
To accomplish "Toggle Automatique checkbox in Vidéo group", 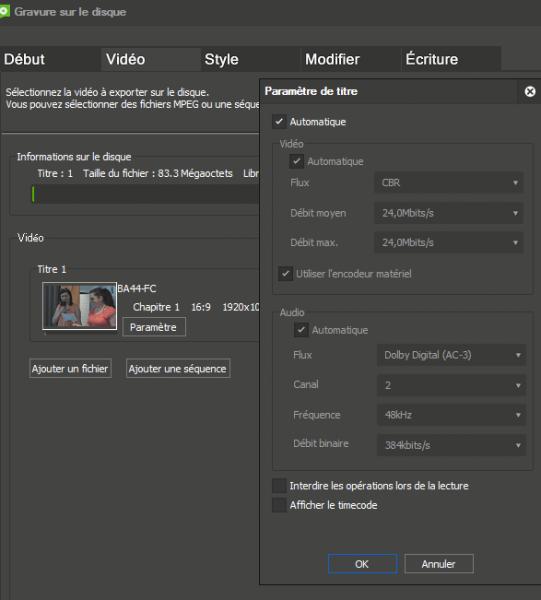I will (x=297, y=161).
